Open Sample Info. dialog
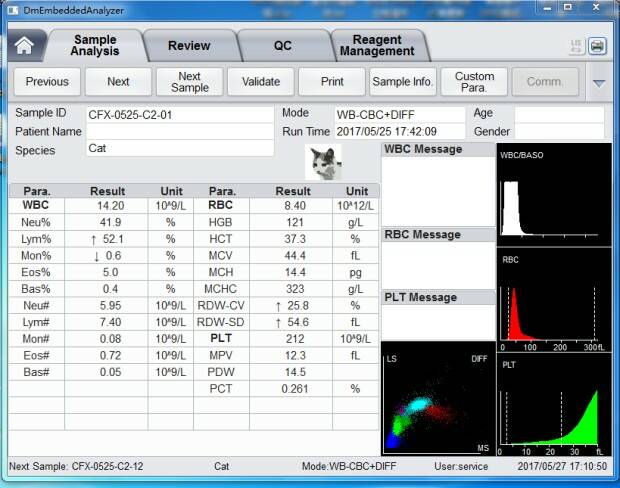The height and width of the screenshot is (488, 620). pos(403,82)
